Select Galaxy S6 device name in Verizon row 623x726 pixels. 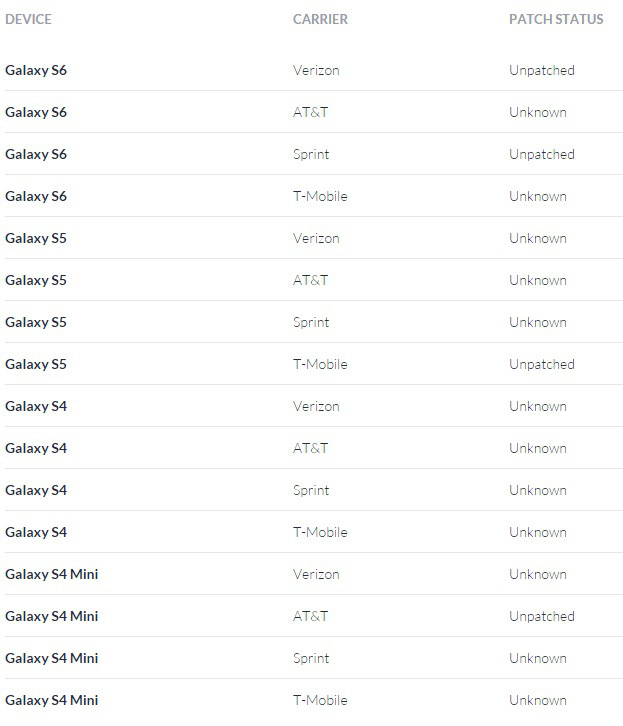pos(36,71)
